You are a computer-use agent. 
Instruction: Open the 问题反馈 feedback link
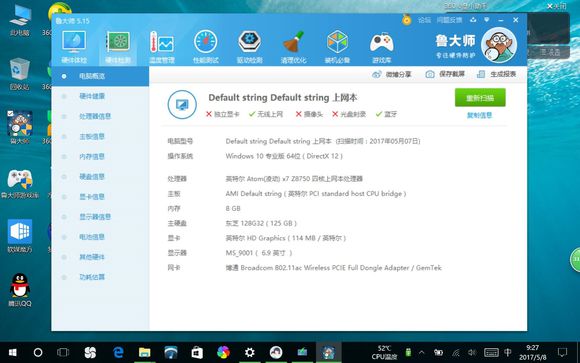[449, 20]
